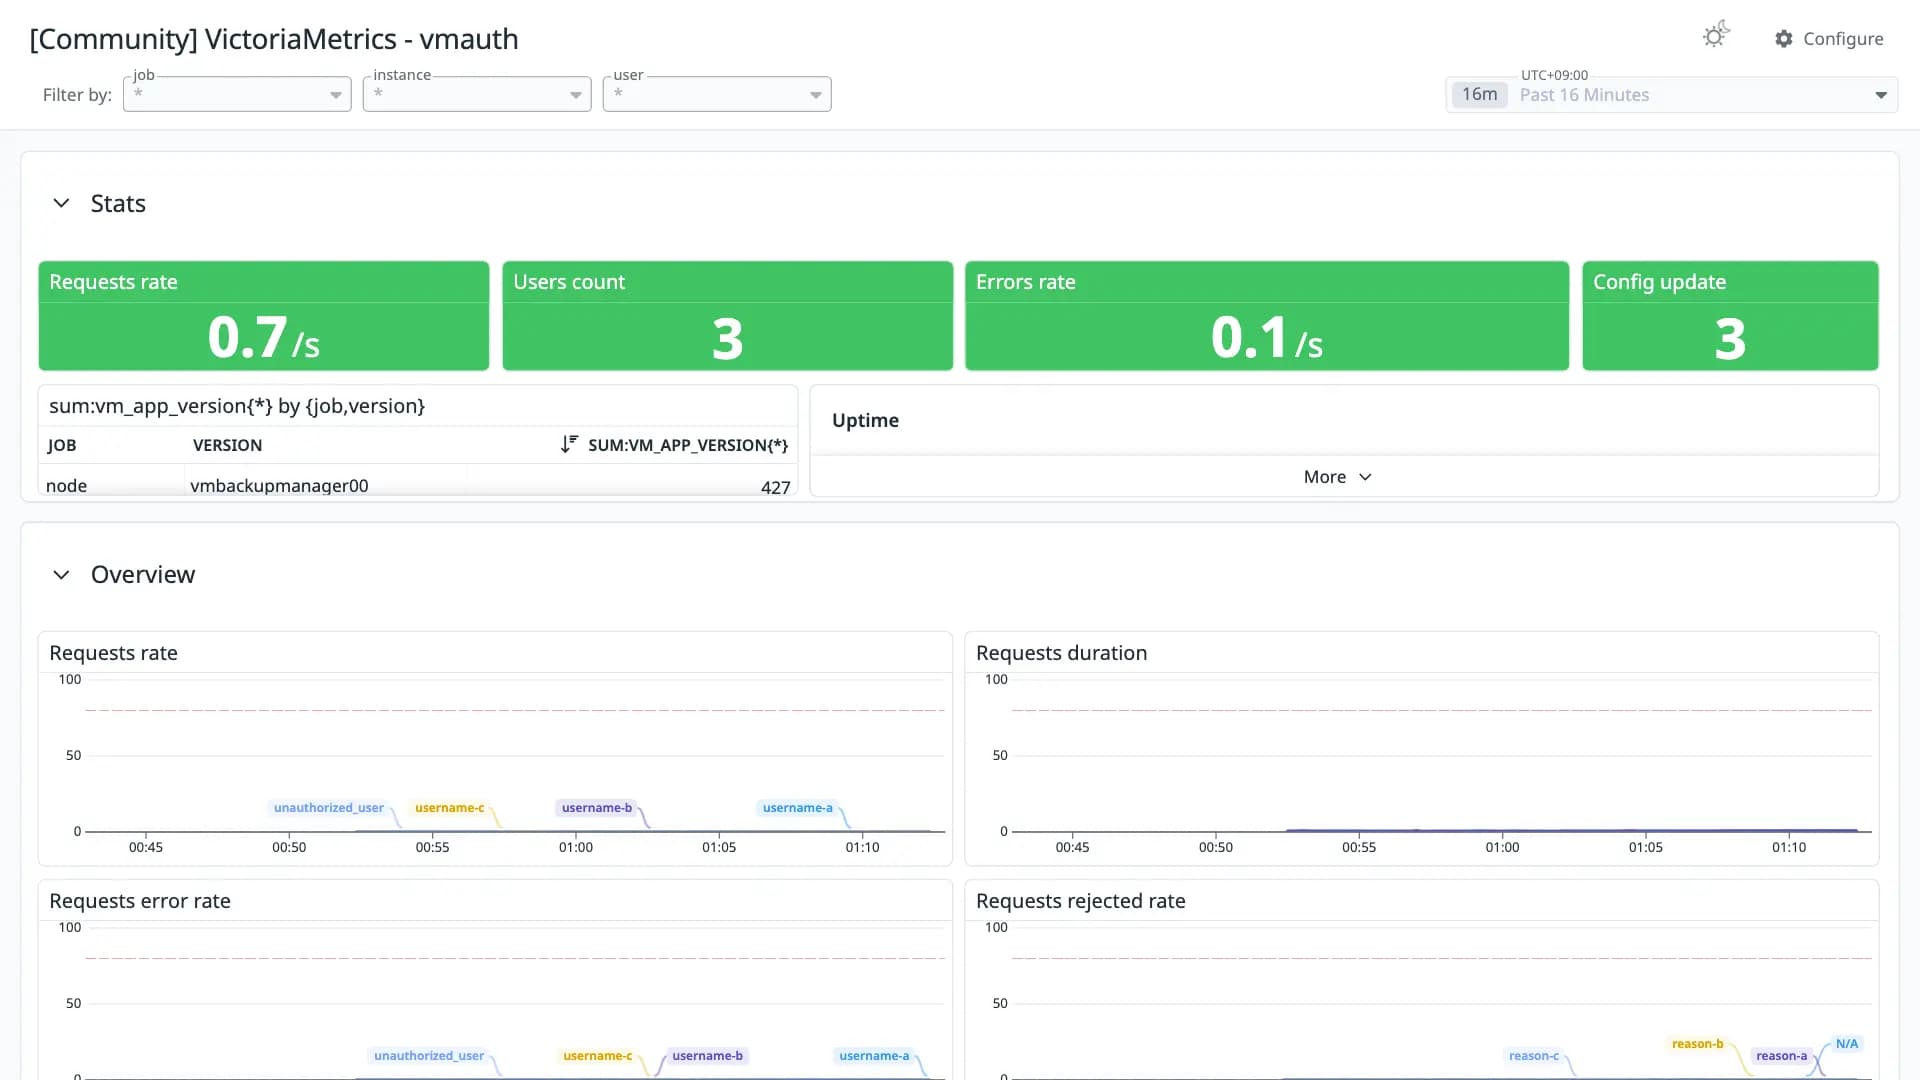Click the vmbackupmanager00 version cell

[x=279, y=486]
